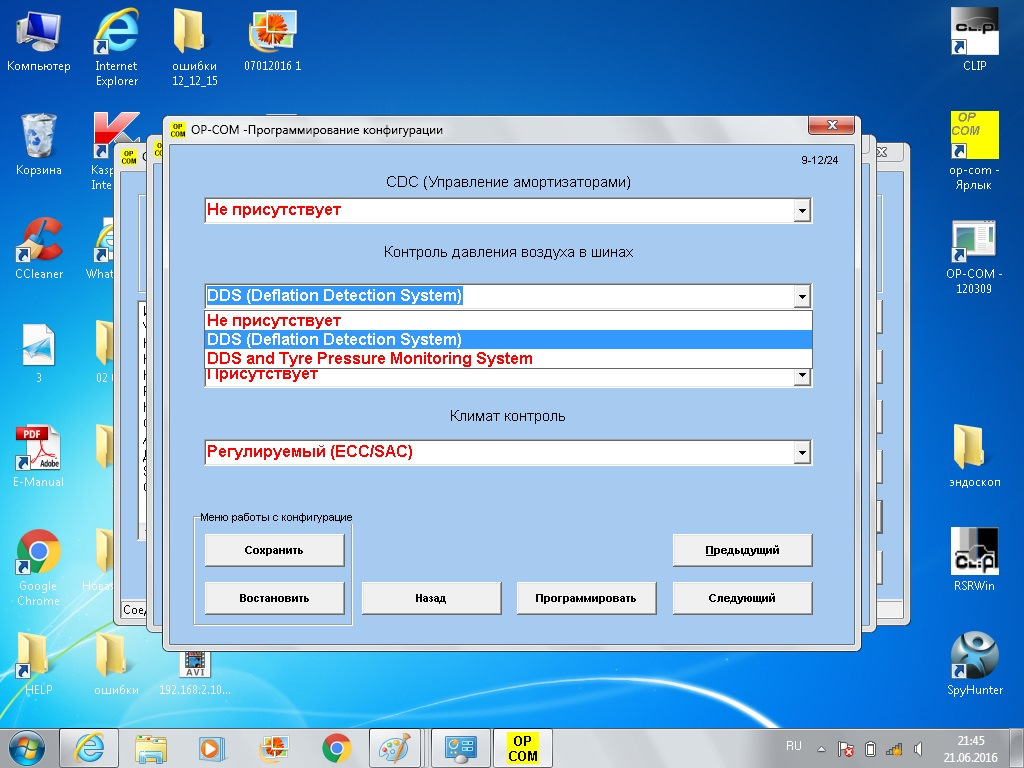Open the E-Manual PDF shortcut
Image resolution: width=1024 pixels, height=768 pixels.
(39, 457)
